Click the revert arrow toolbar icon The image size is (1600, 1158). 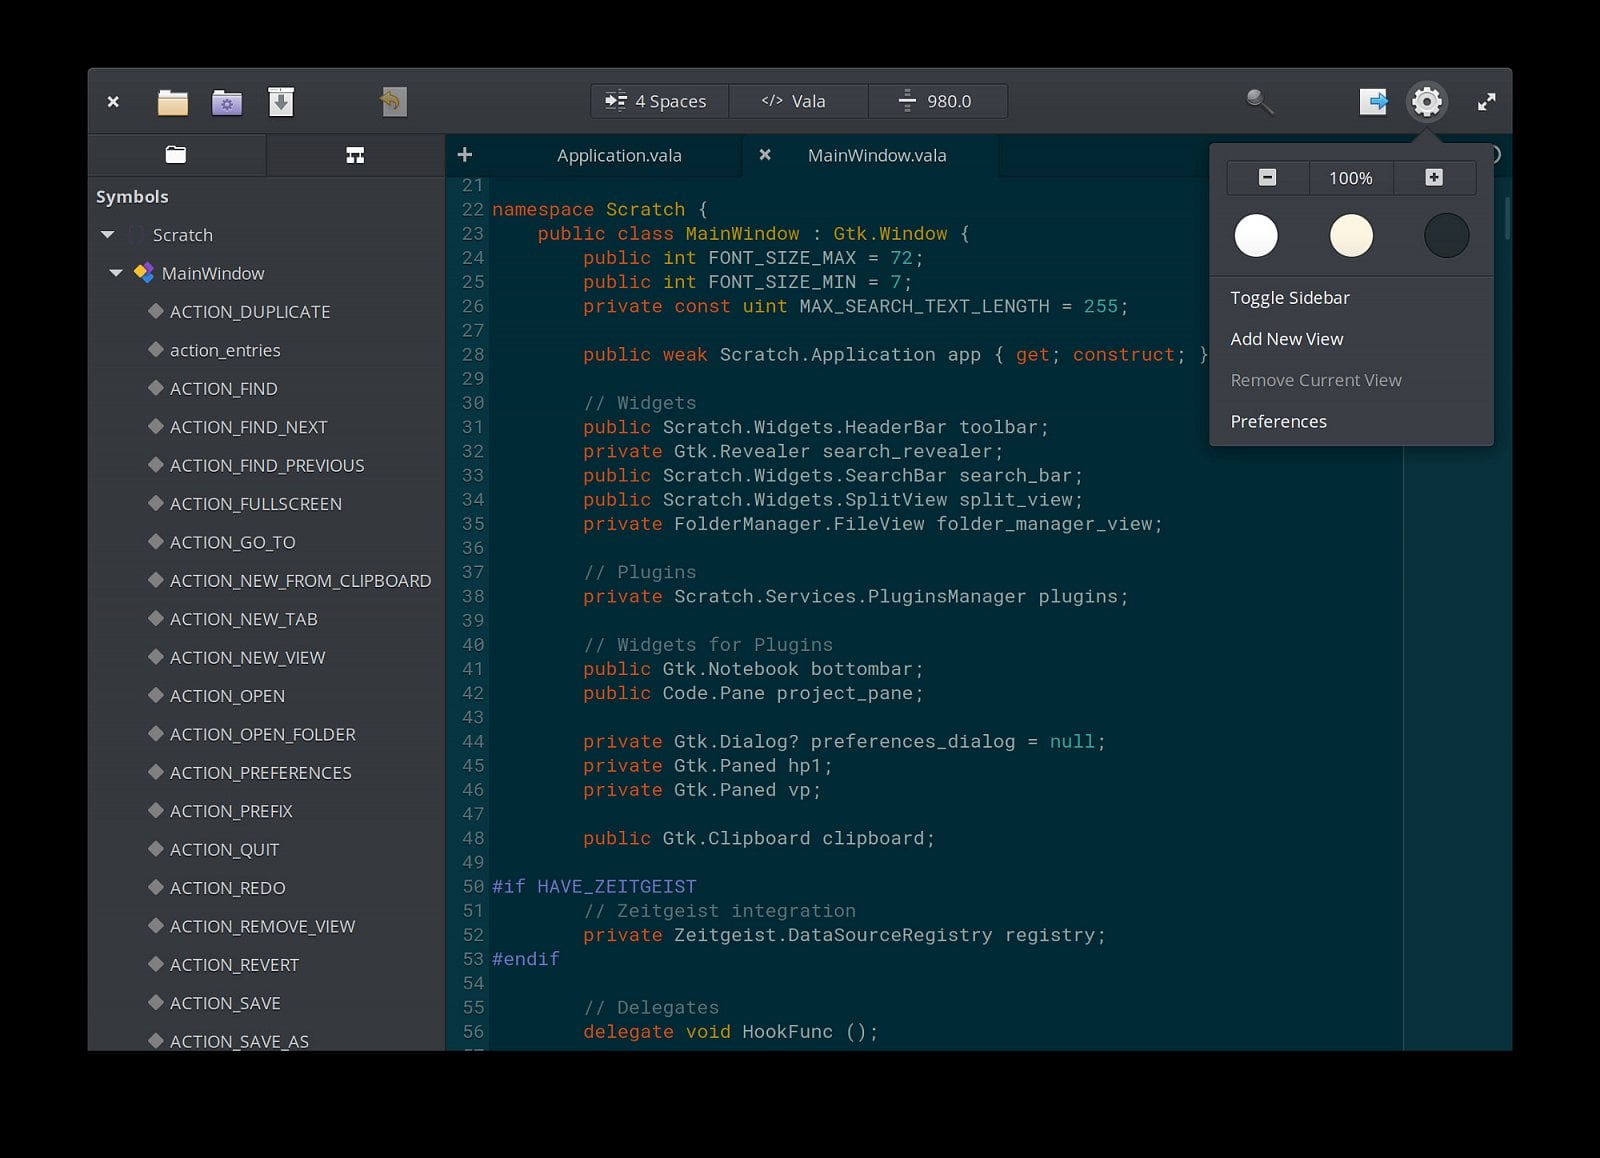(392, 101)
